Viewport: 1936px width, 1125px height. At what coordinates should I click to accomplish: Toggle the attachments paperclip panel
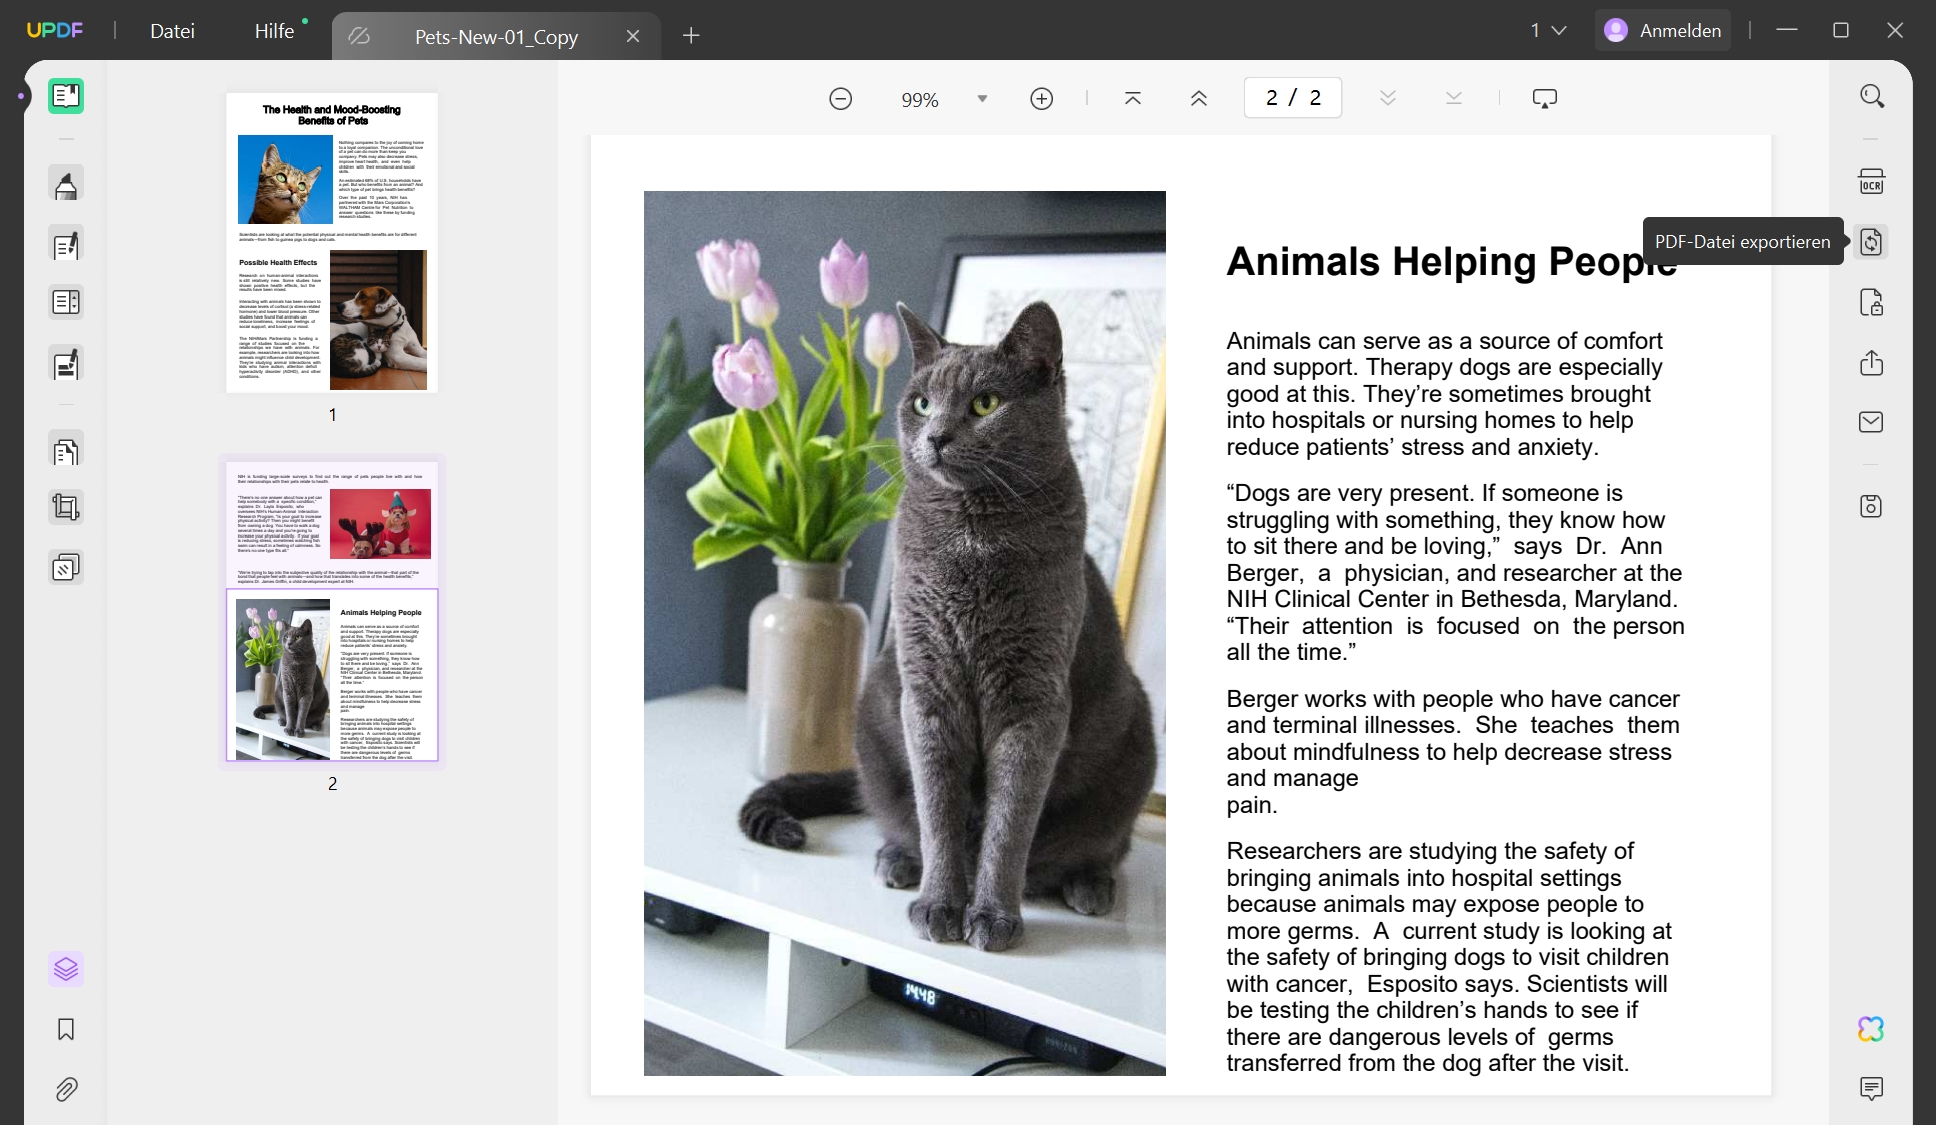[66, 1089]
